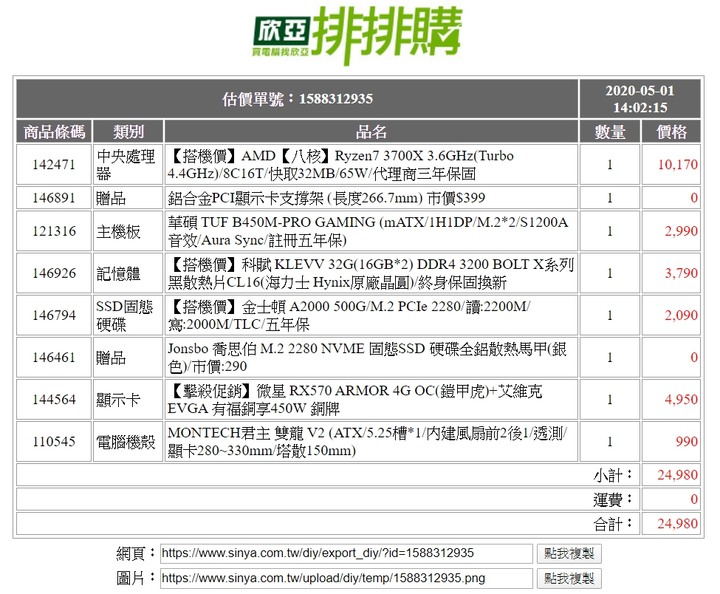This screenshot has height=594, width=720.
Task: Click the 顯示卡 category cell
Action: point(128,399)
